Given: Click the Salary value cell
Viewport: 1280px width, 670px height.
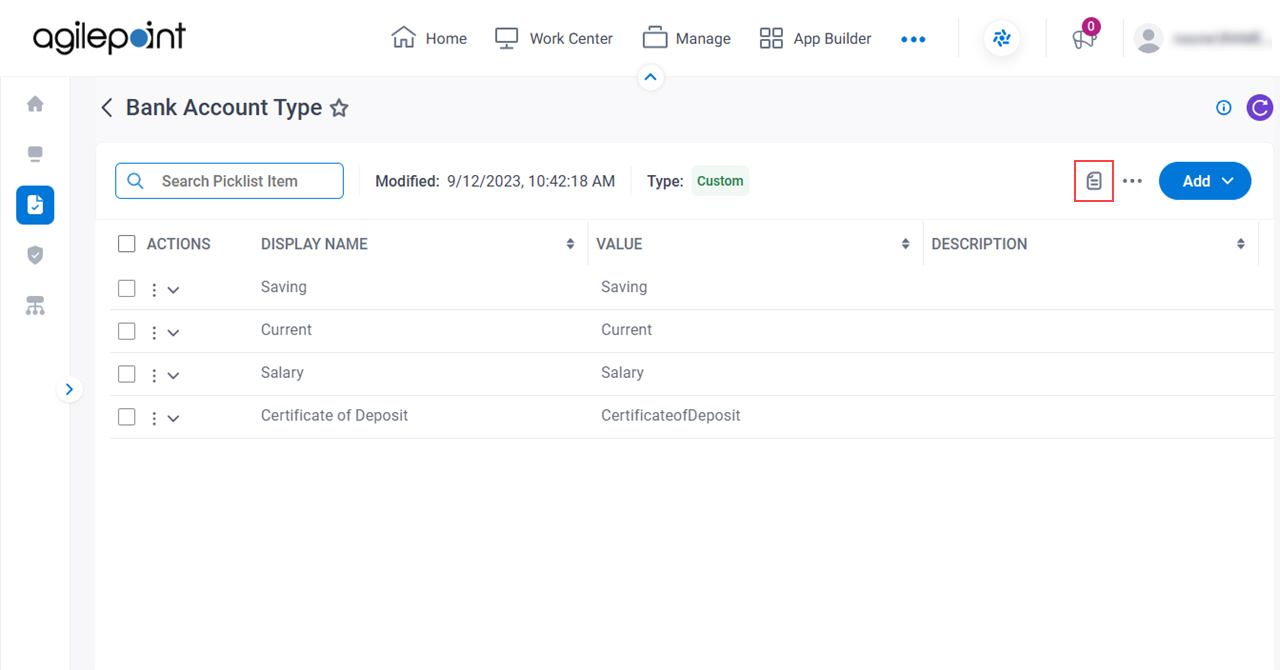Looking at the screenshot, I should tap(622, 372).
